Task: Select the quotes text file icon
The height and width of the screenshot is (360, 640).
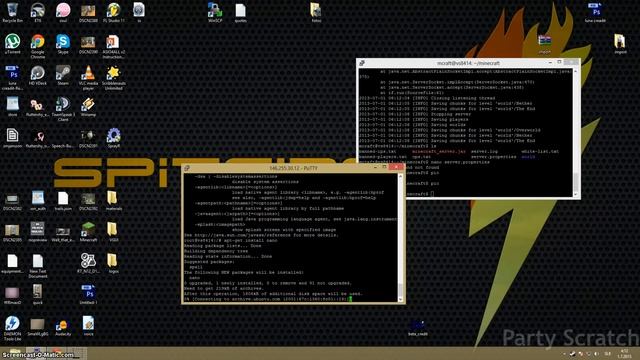Action: click(240, 13)
